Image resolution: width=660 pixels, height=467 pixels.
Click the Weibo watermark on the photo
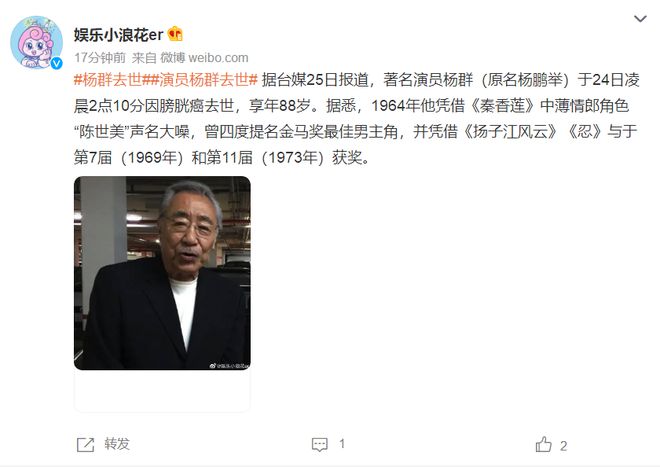tap(229, 366)
